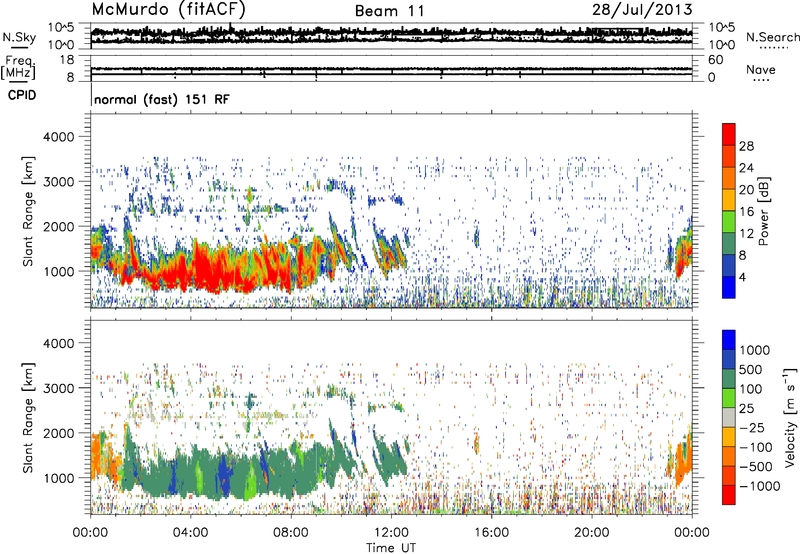Viewport: 800px width, 554px height.
Task: Click the 'Freq. [MHz]' axis label
Action: 18,68
